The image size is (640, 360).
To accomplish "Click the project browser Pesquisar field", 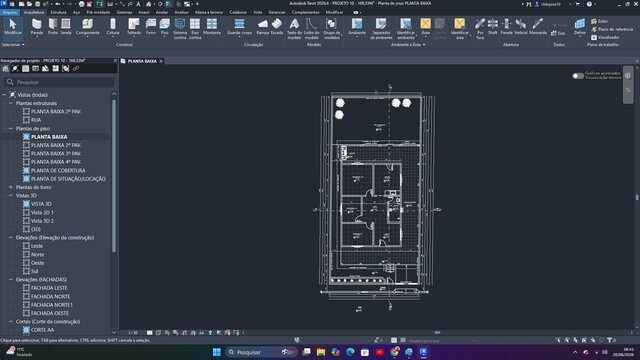I will [x=59, y=82].
